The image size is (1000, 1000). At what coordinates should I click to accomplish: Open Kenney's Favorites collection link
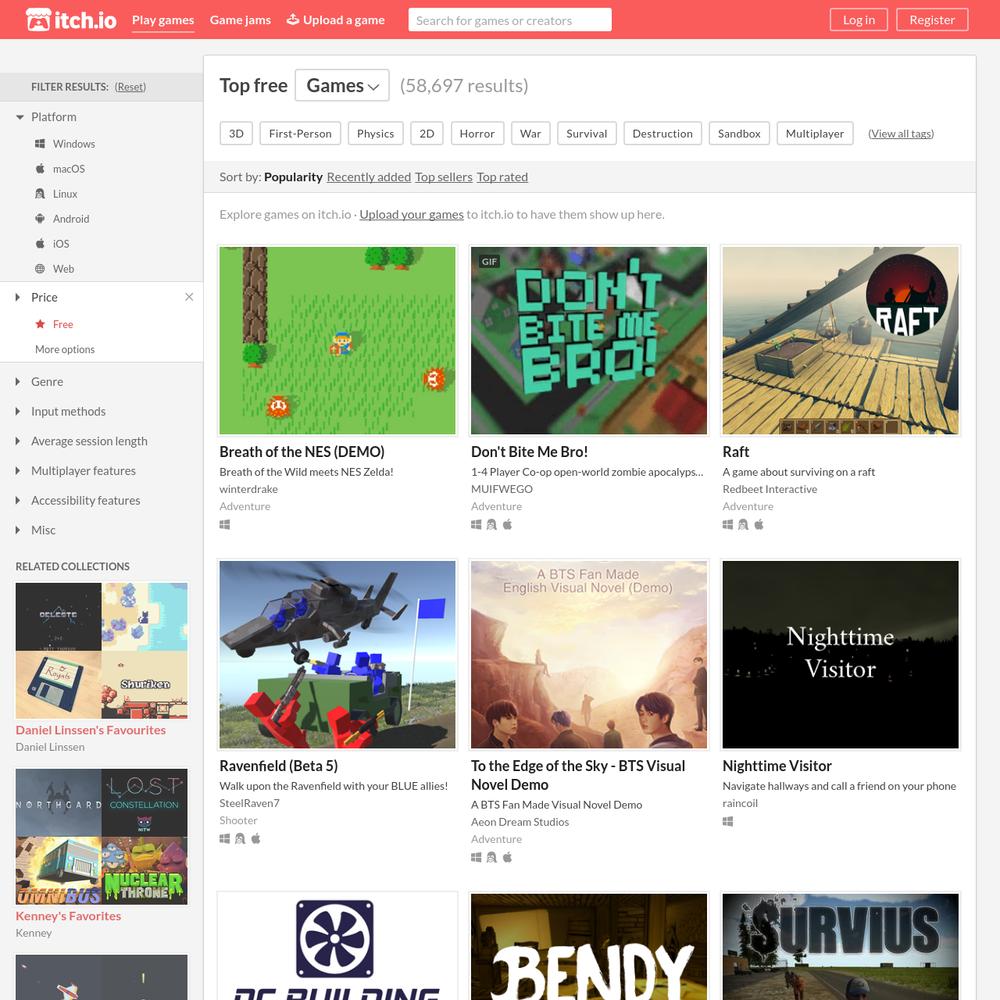[68, 916]
